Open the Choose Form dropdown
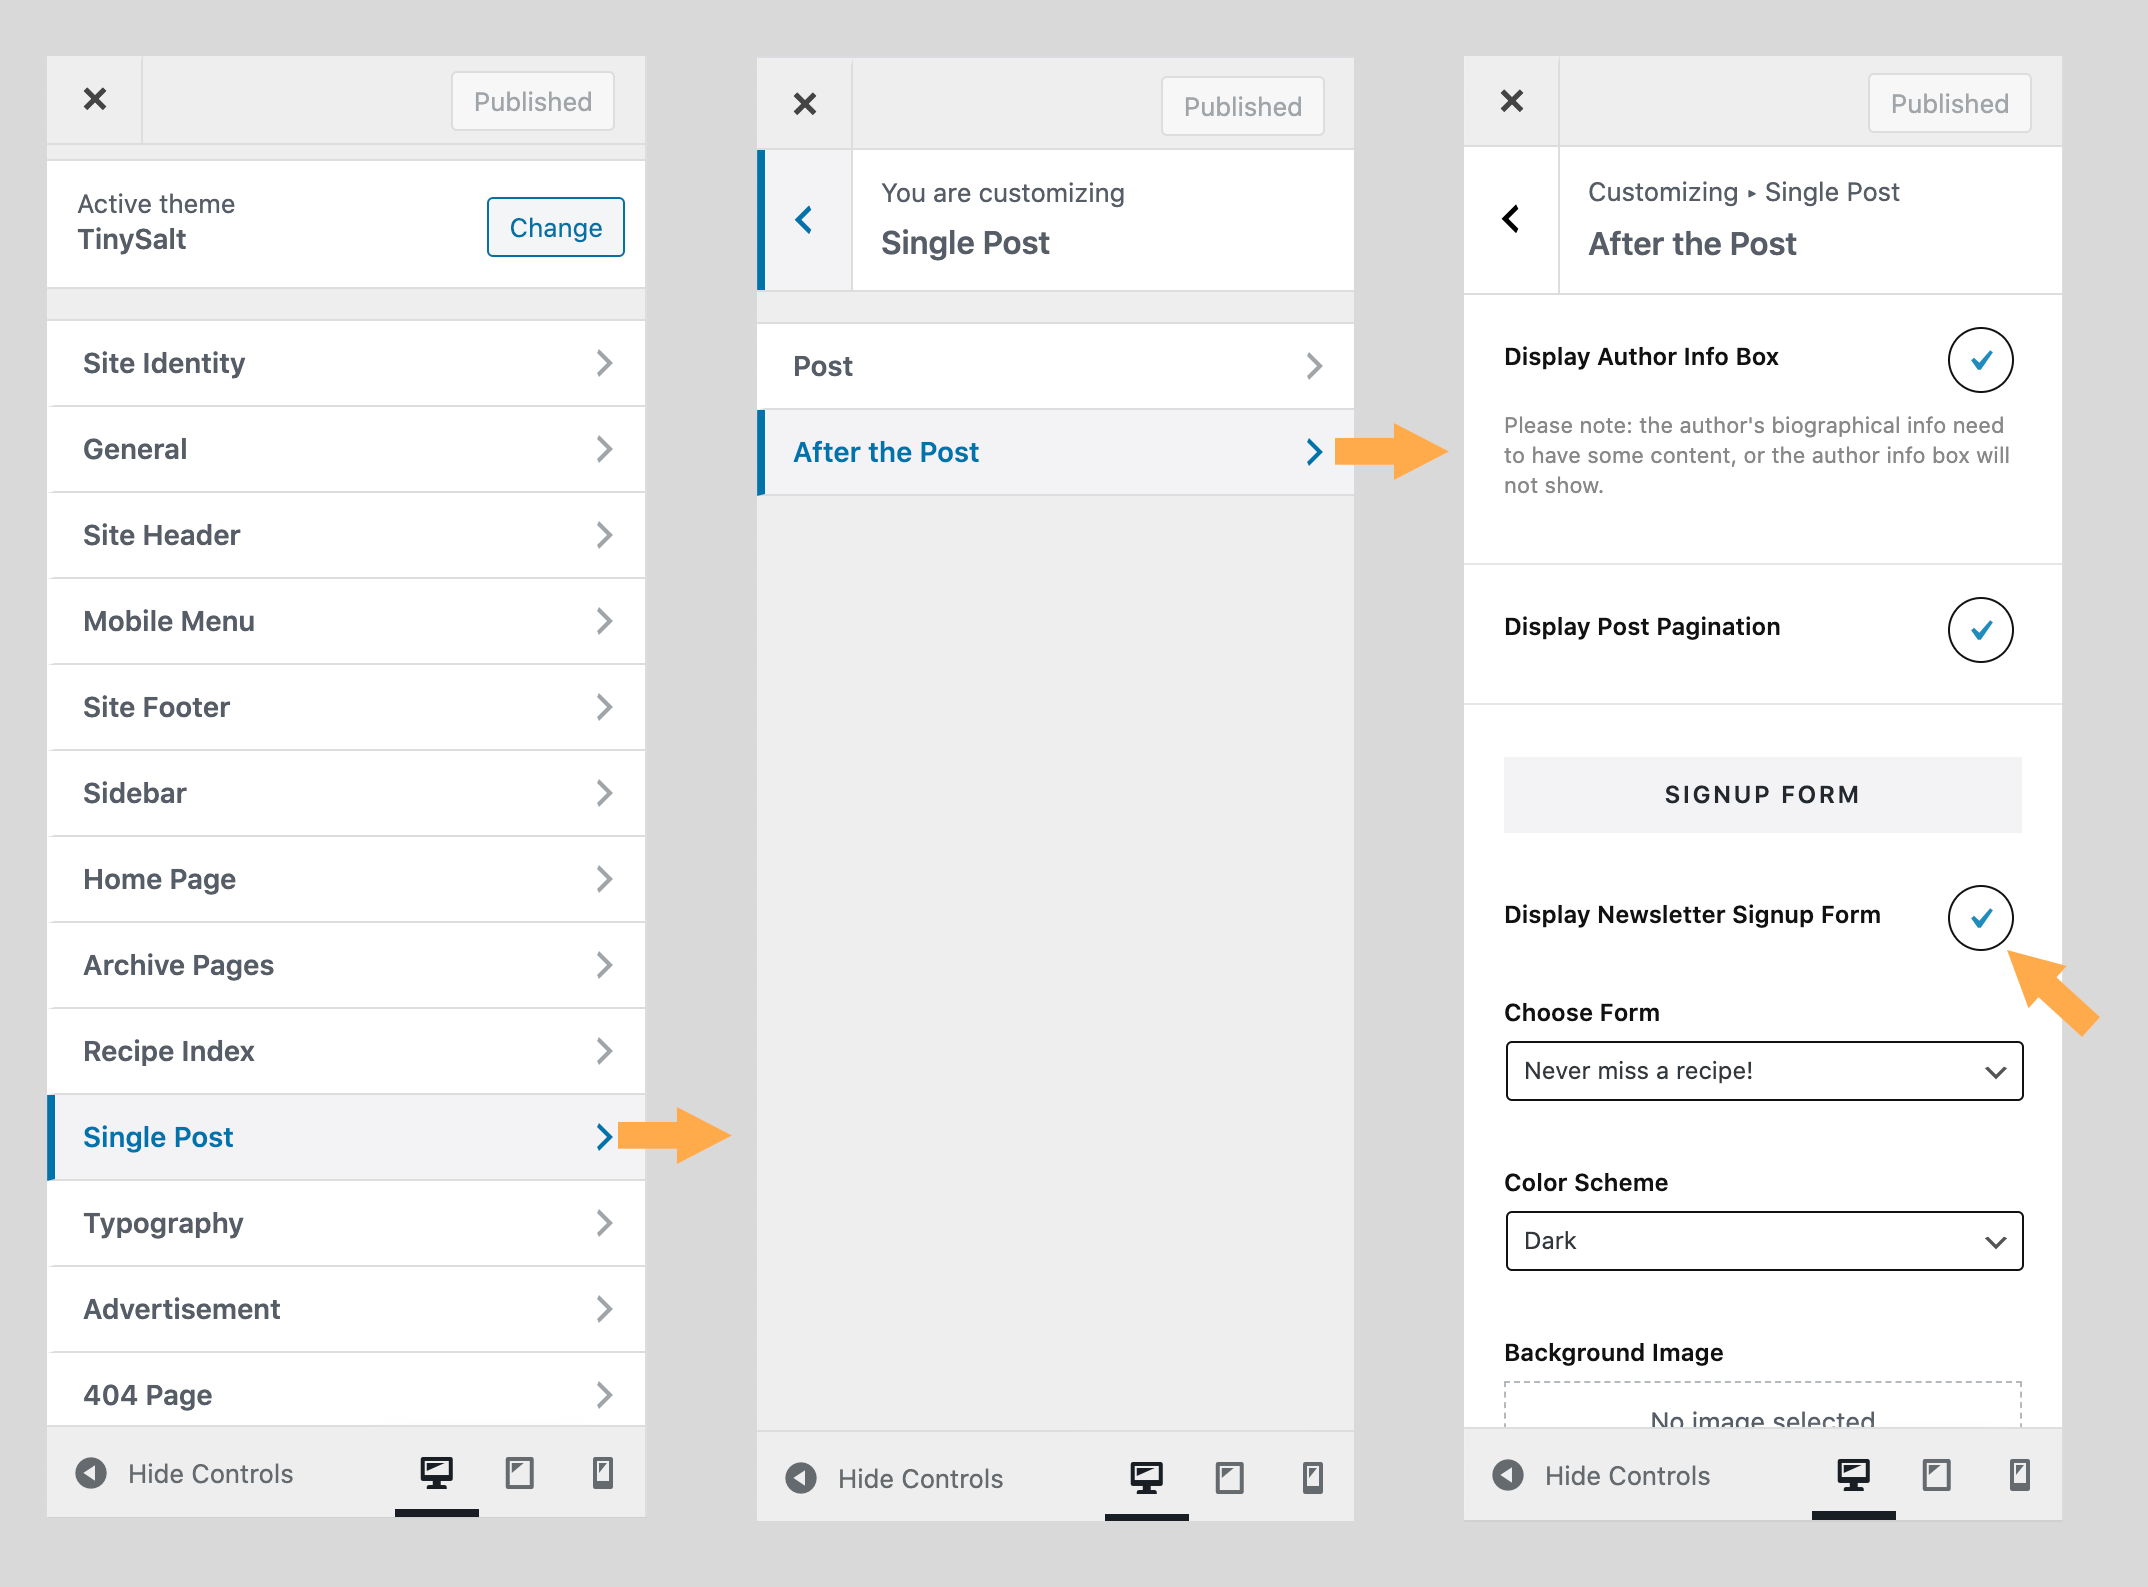The image size is (2148, 1587). tap(1763, 1070)
